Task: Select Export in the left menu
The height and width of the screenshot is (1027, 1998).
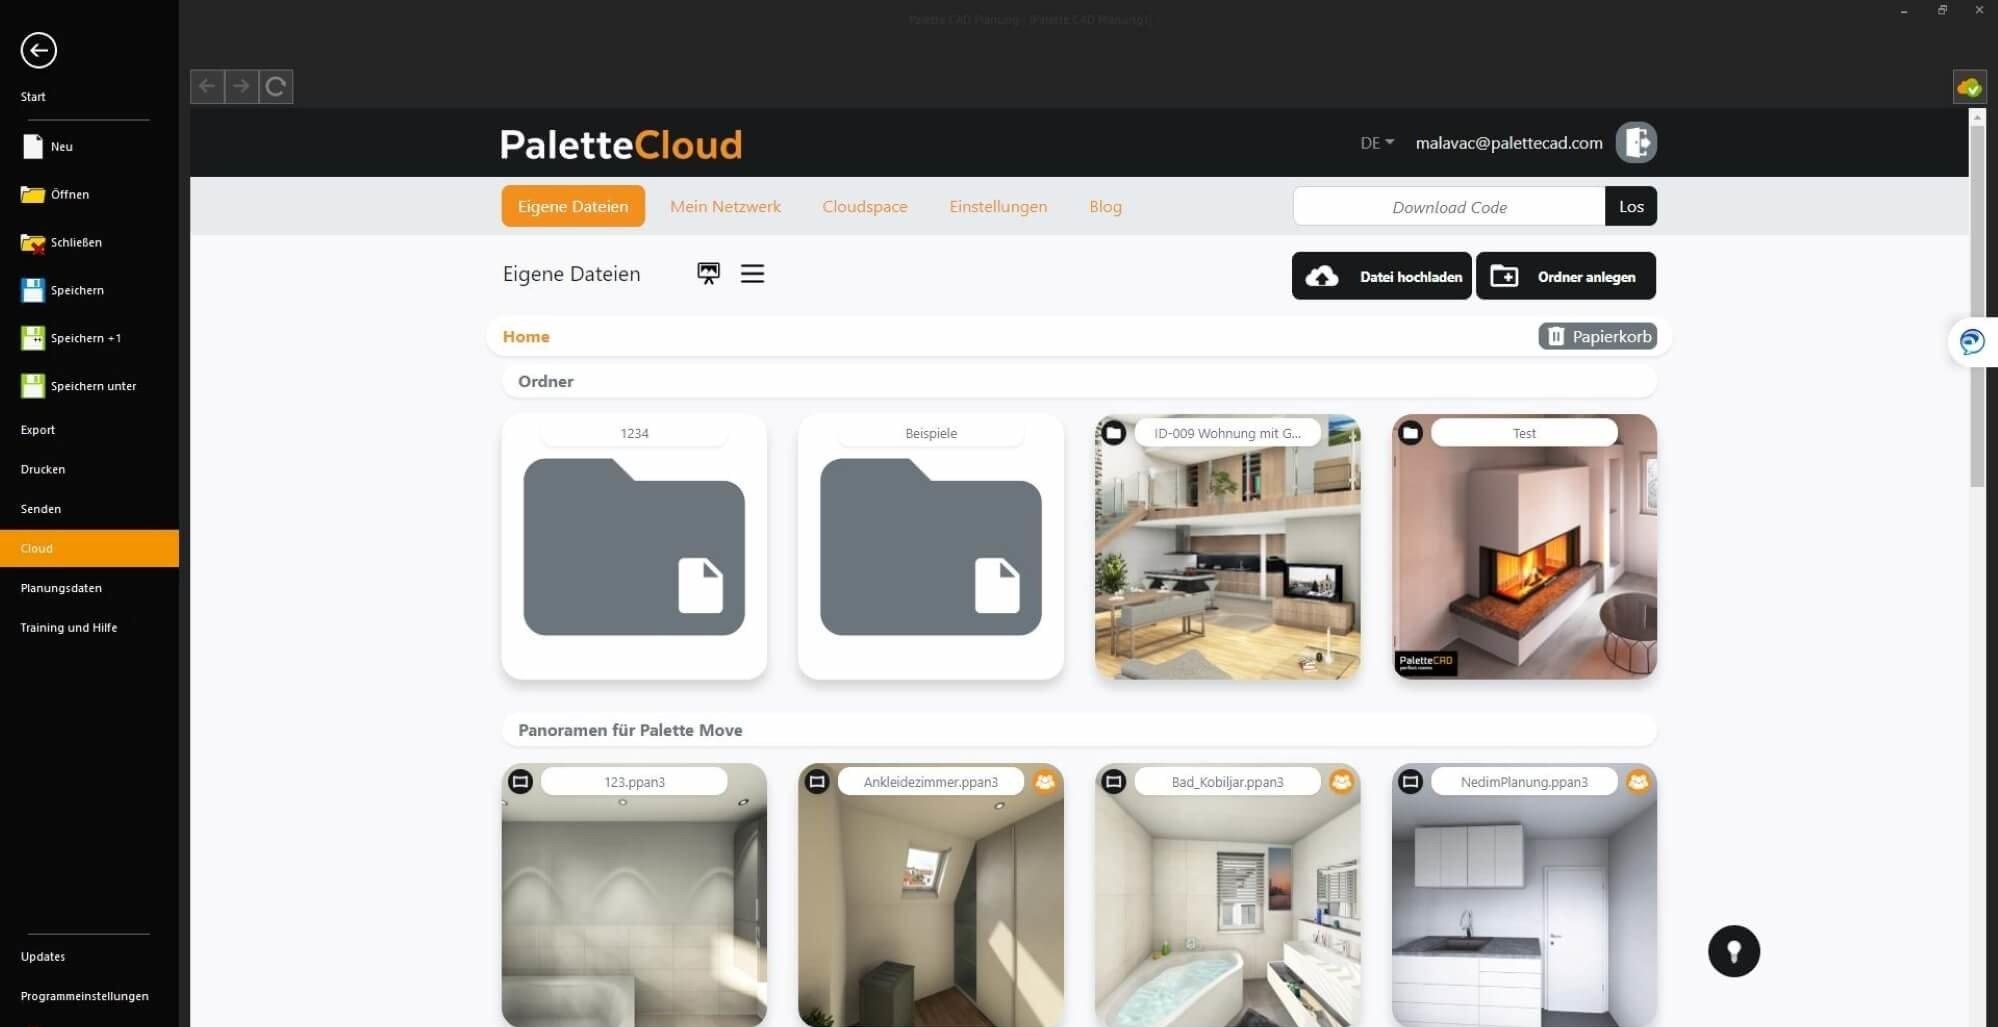Action: pos(38,430)
